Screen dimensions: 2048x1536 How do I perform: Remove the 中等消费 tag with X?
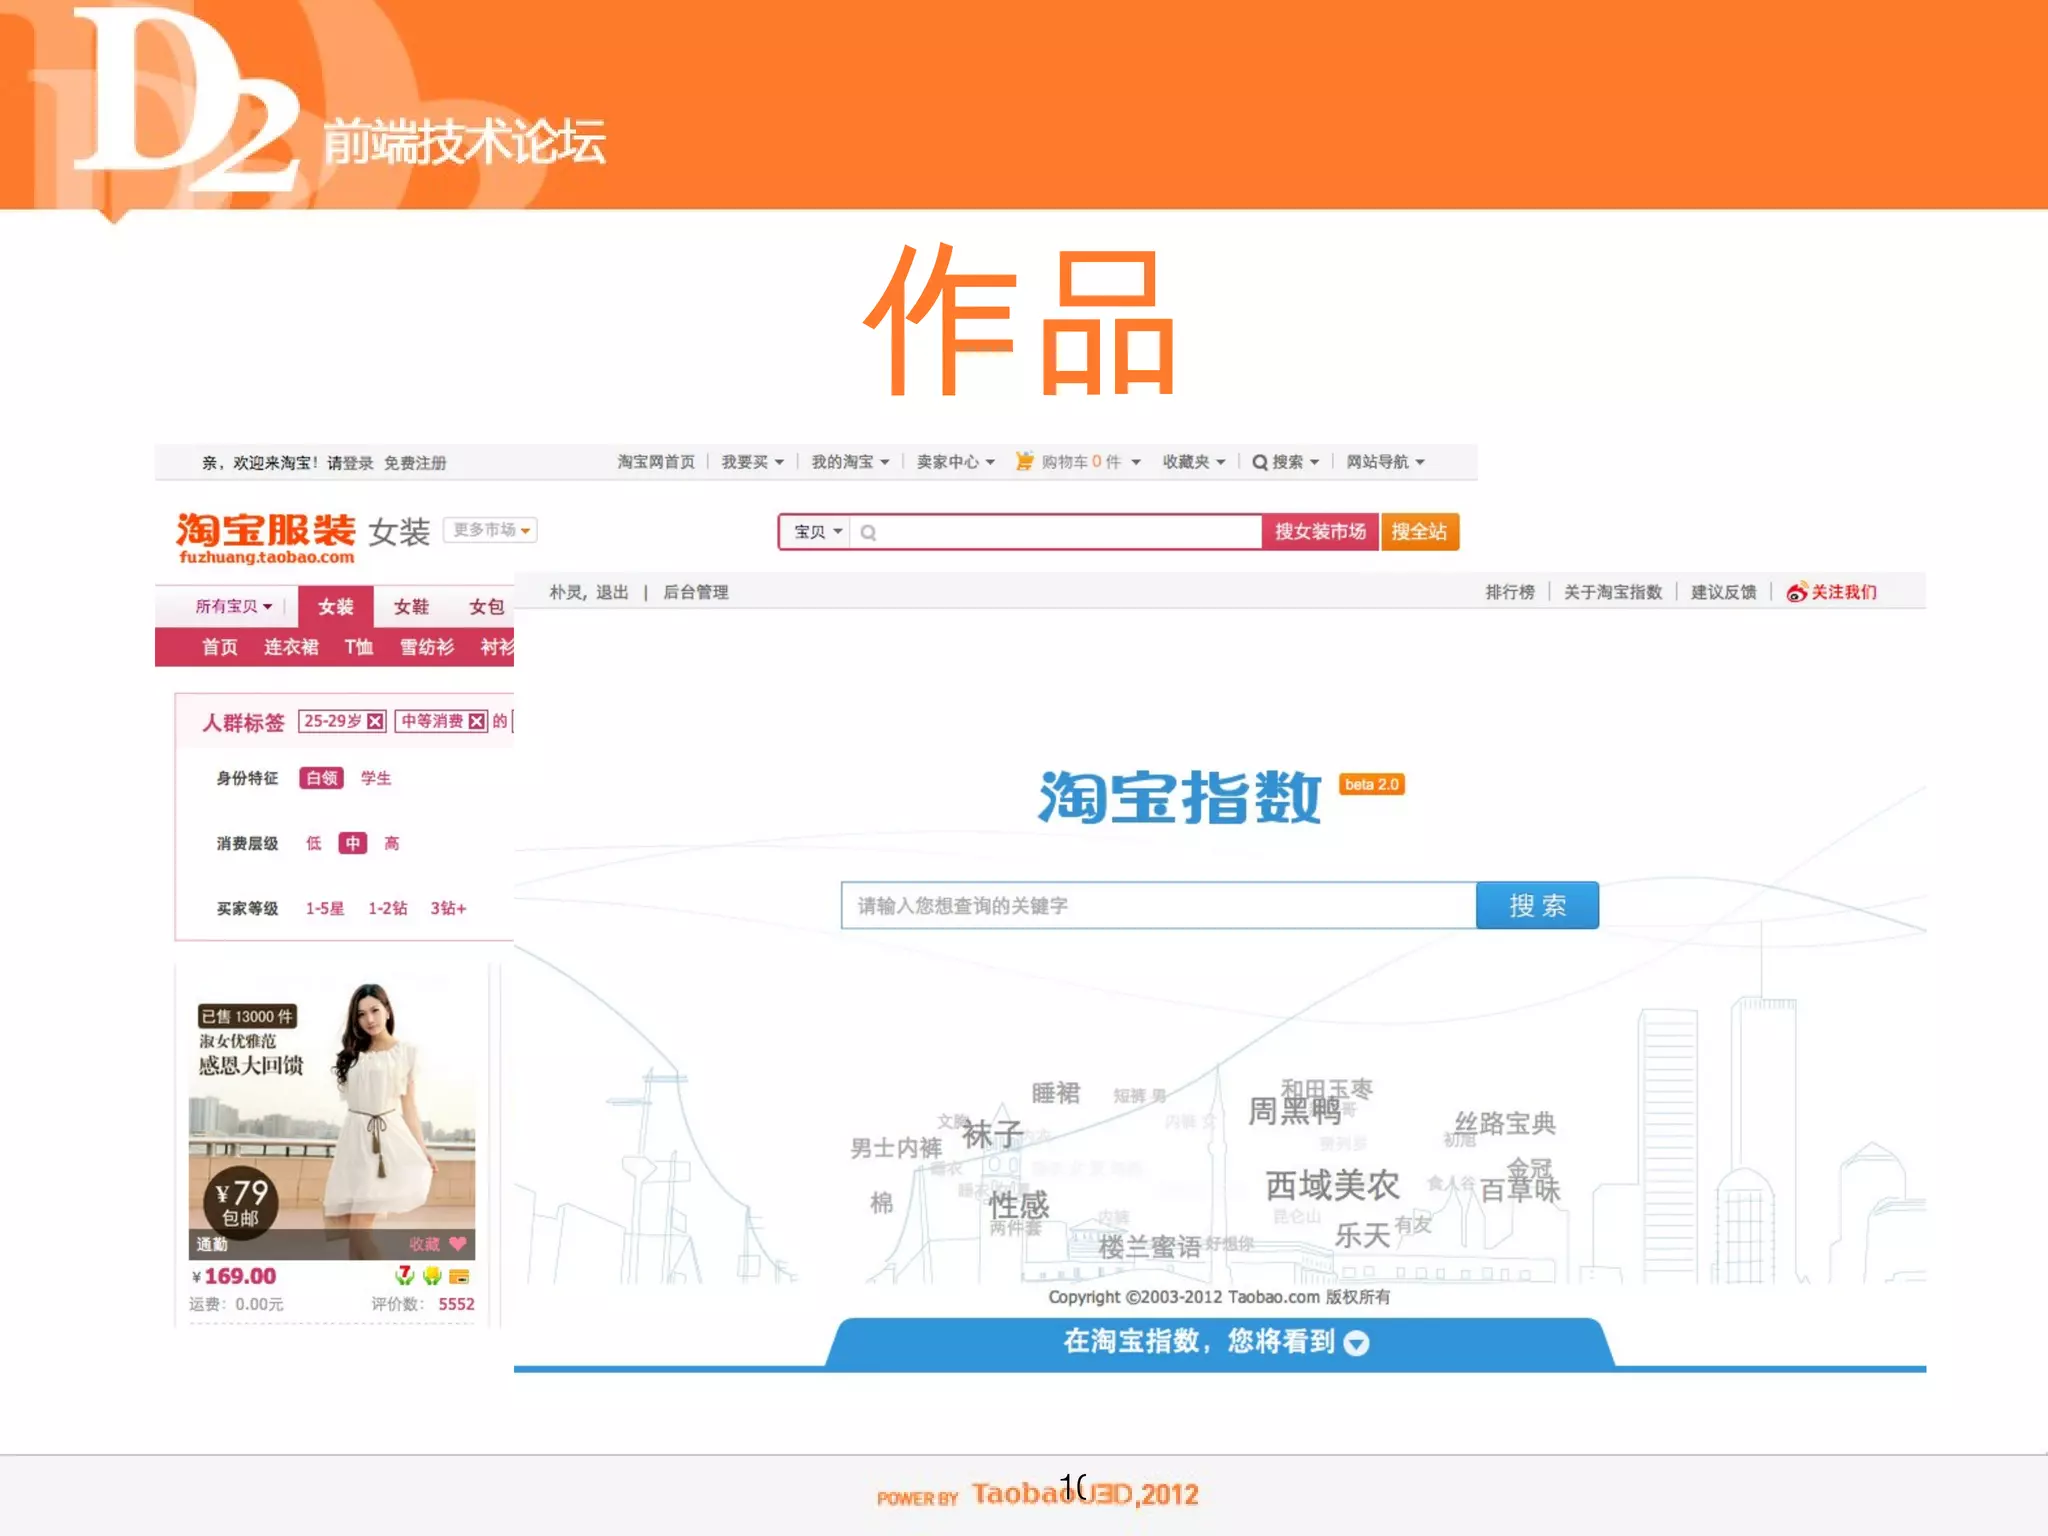pos(477,721)
